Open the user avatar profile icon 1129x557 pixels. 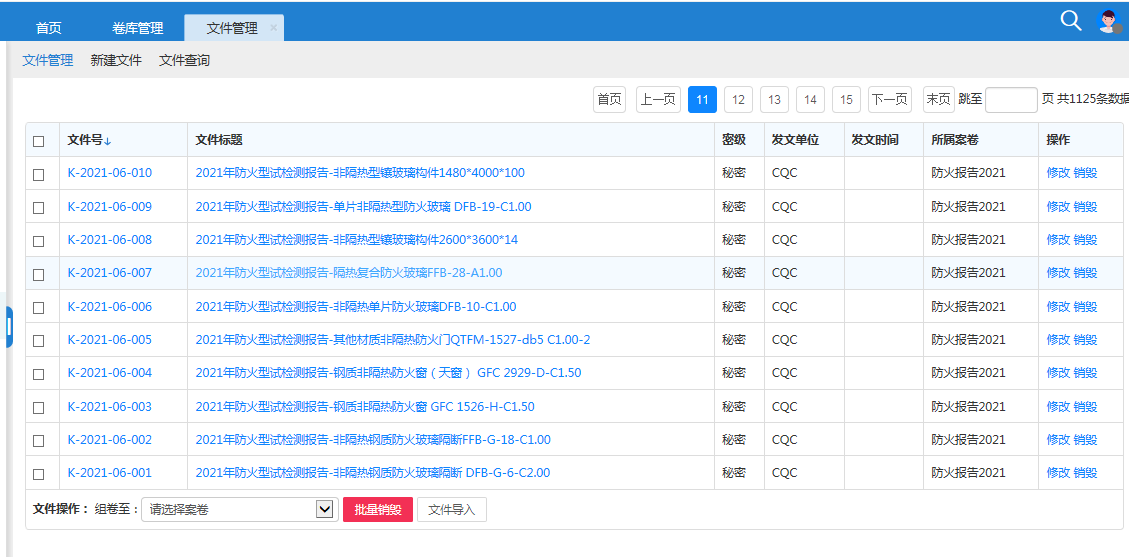[1108, 21]
